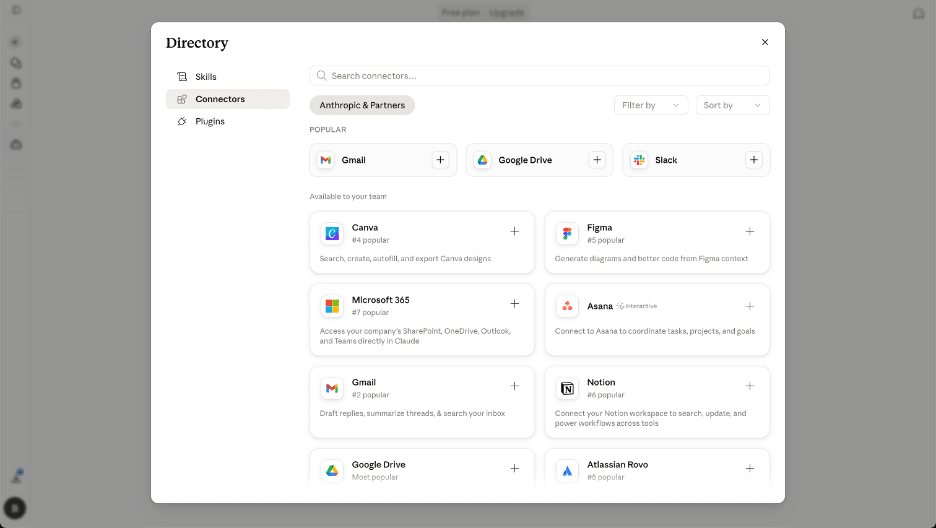The height and width of the screenshot is (528, 936).
Task: Click the Figma logo icon
Action: point(567,233)
